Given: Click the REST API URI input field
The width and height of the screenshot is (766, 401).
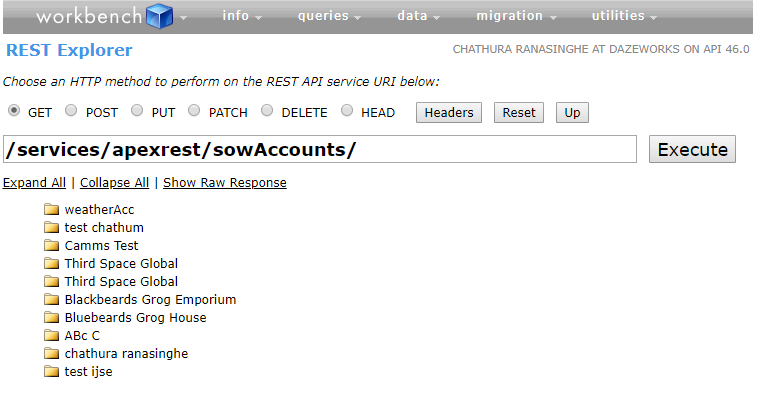Looking at the screenshot, I should (x=320, y=149).
